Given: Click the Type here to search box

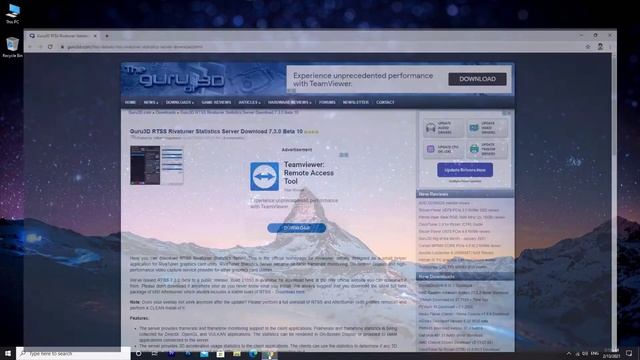Looking at the screenshot, I should [x=73, y=353].
